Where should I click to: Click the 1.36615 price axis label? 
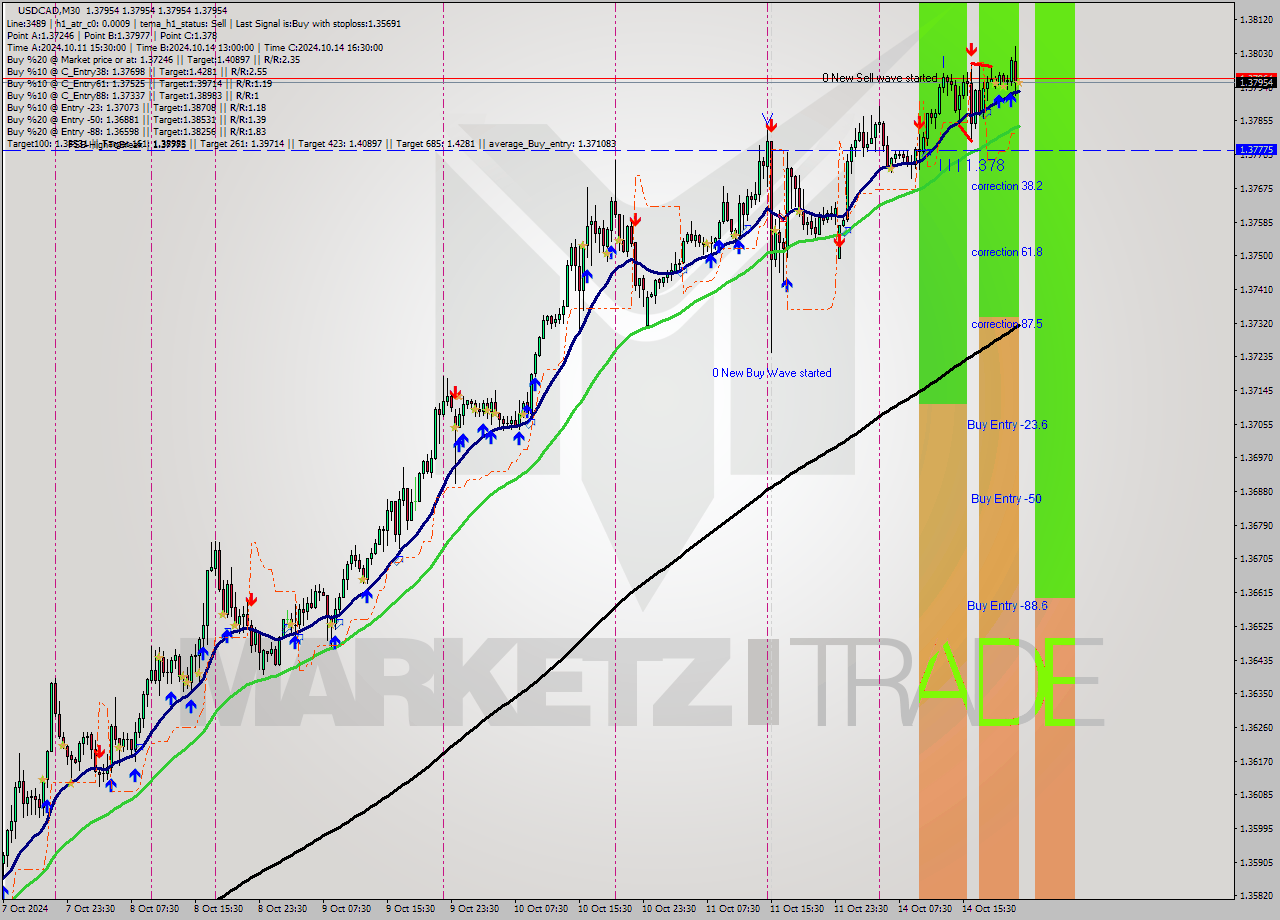point(1256,592)
